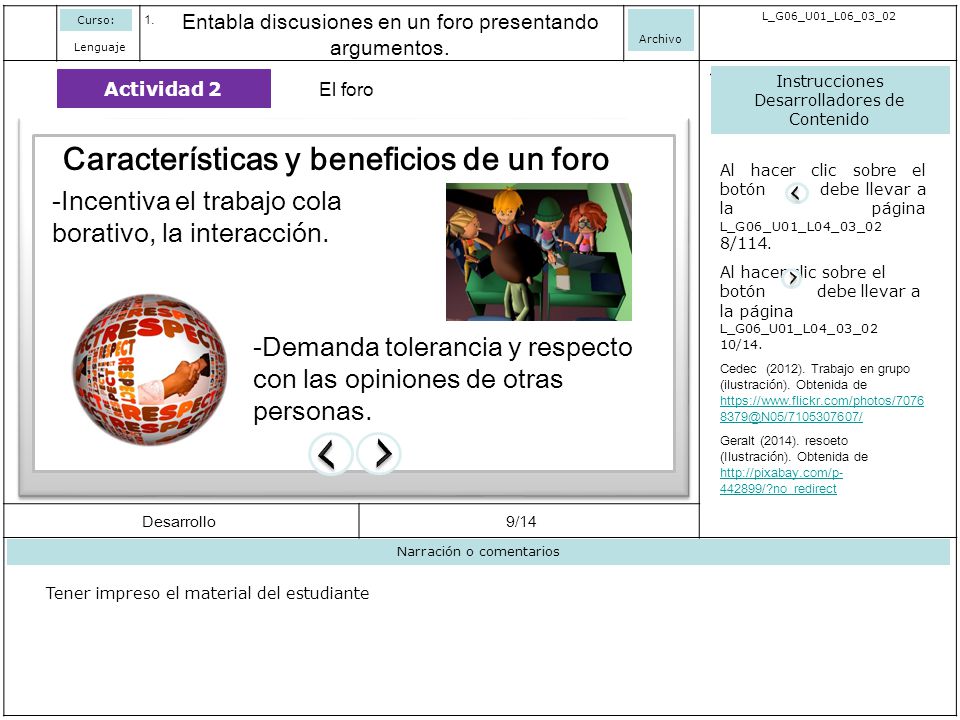This screenshot has height=720, width=960.
Task: Click the Narración o comentarios header
Action: [x=478, y=552]
